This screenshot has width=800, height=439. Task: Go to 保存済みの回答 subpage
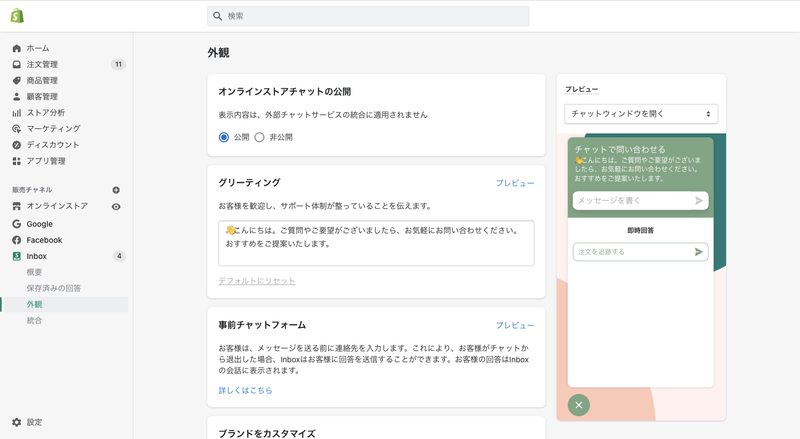pos(54,288)
